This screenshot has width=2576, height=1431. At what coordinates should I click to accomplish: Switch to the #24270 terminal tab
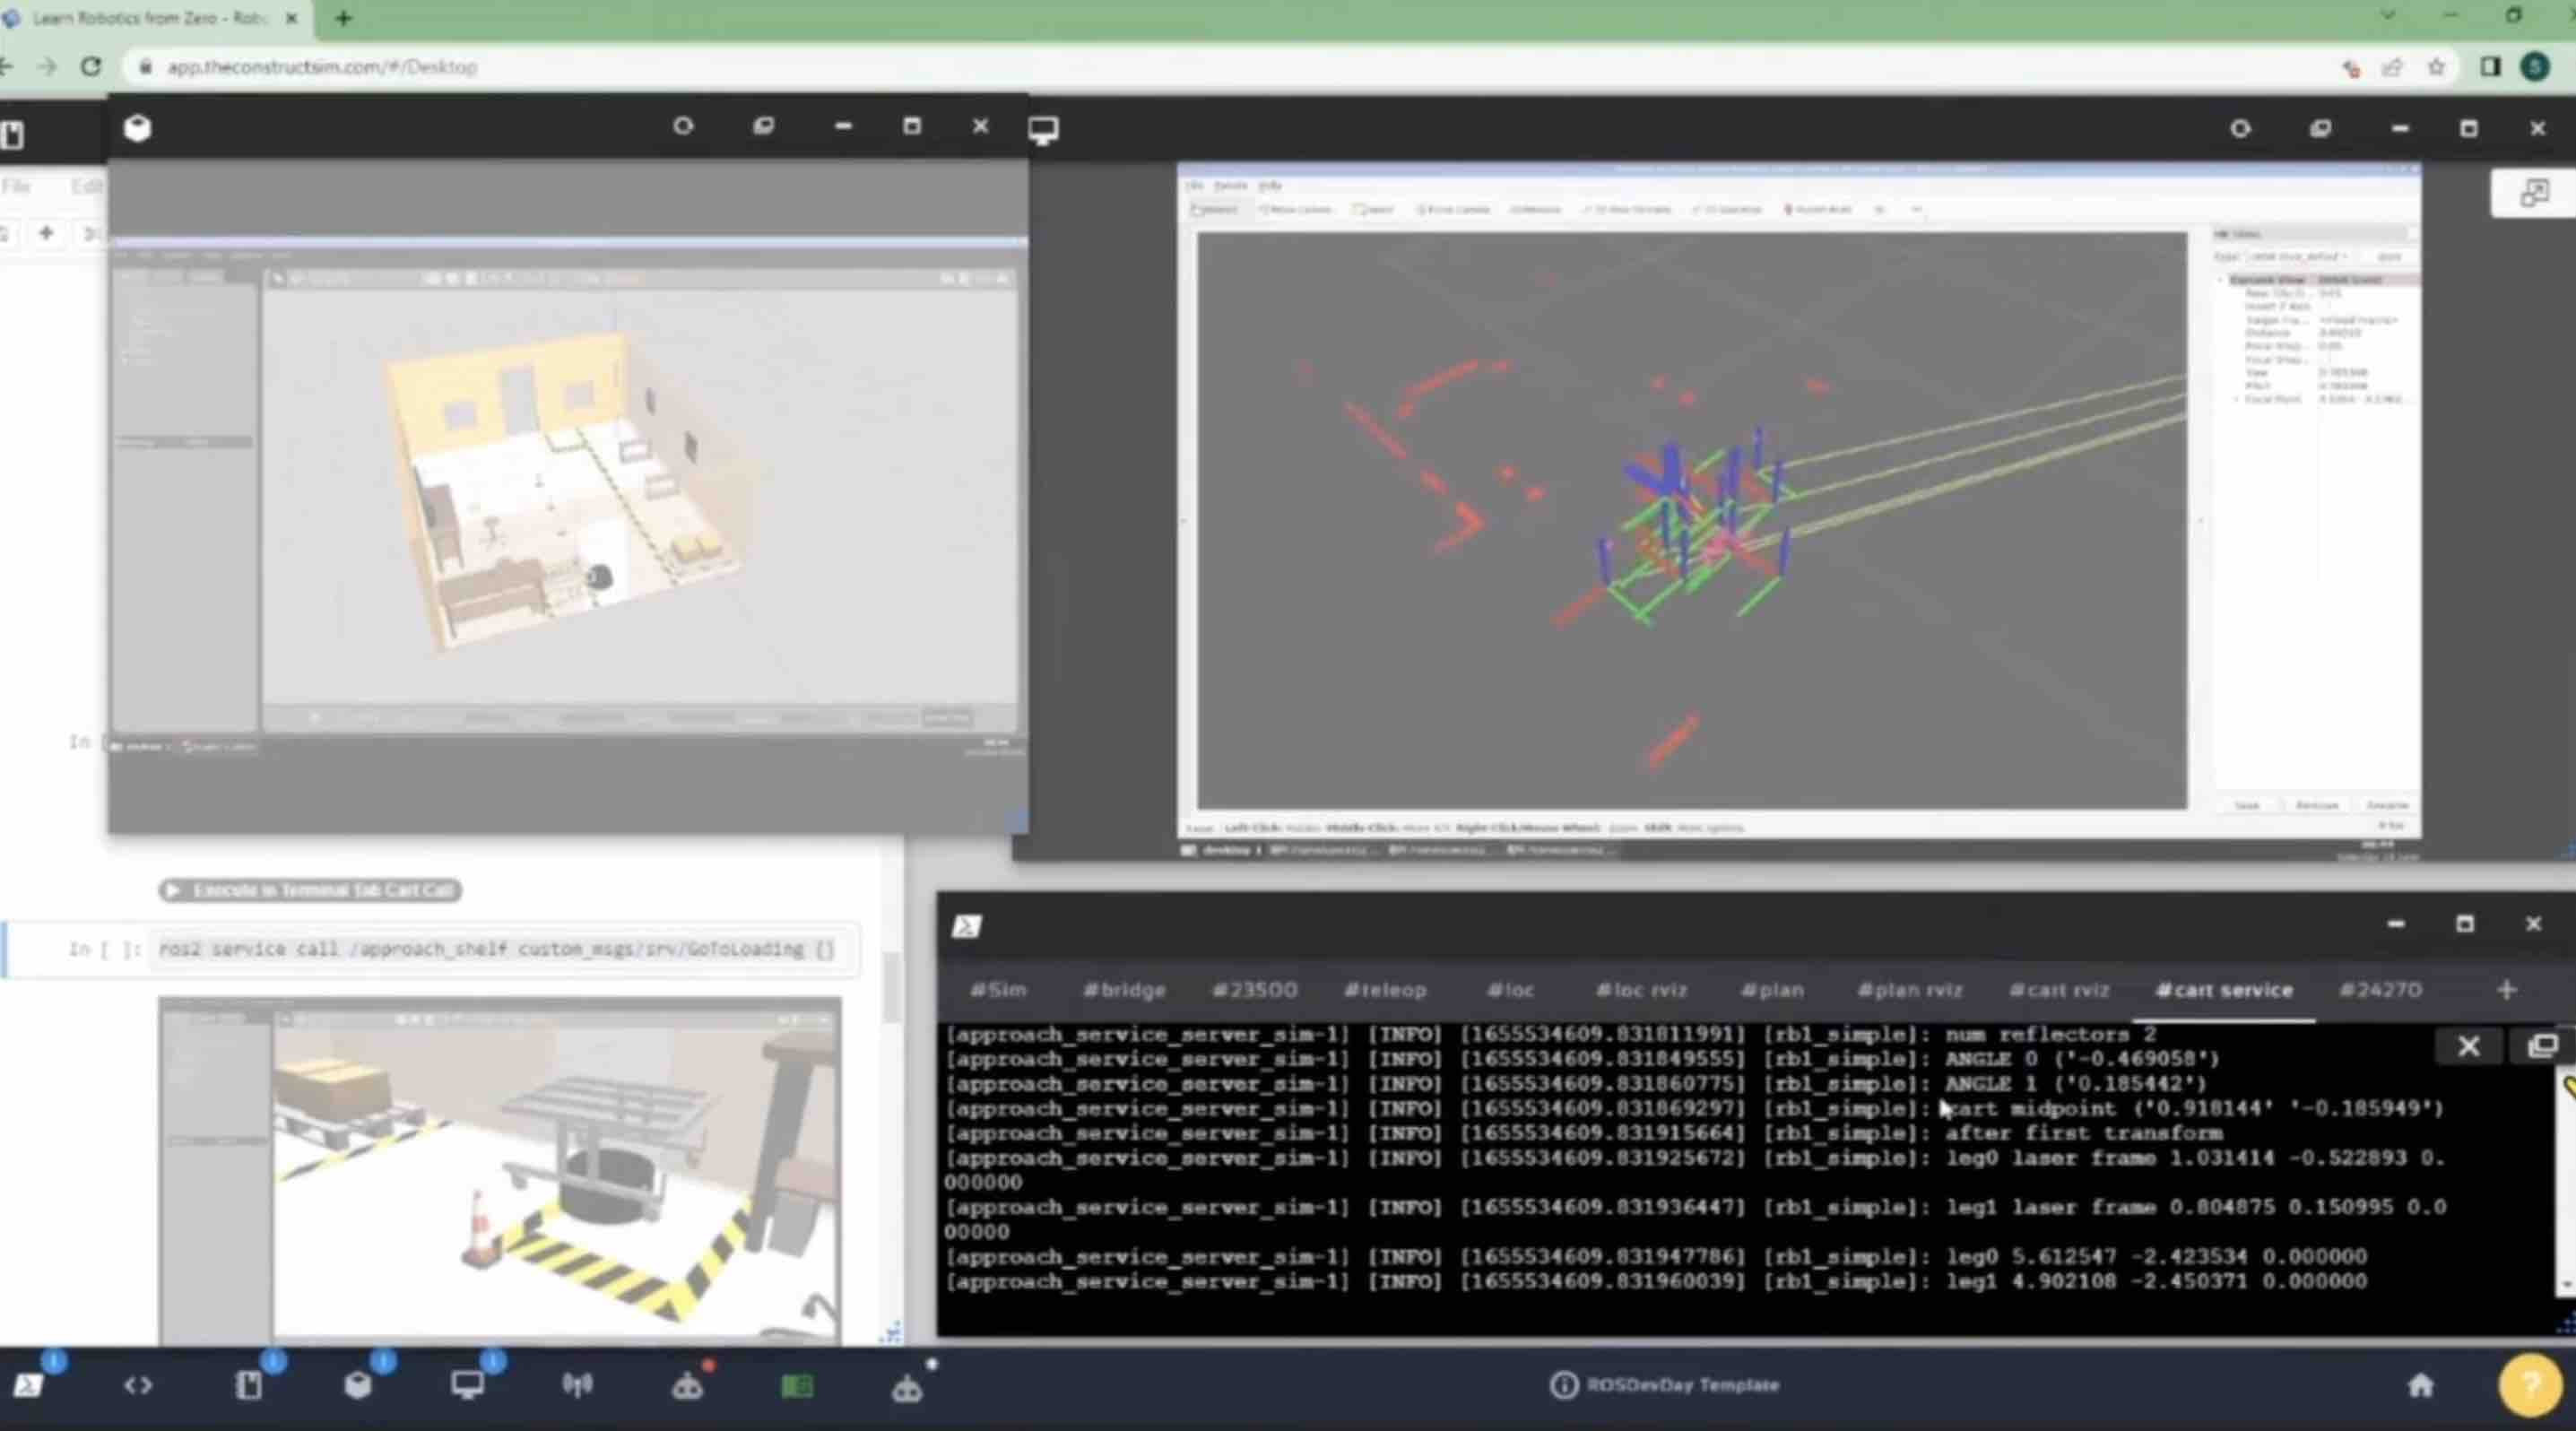pos(2380,990)
